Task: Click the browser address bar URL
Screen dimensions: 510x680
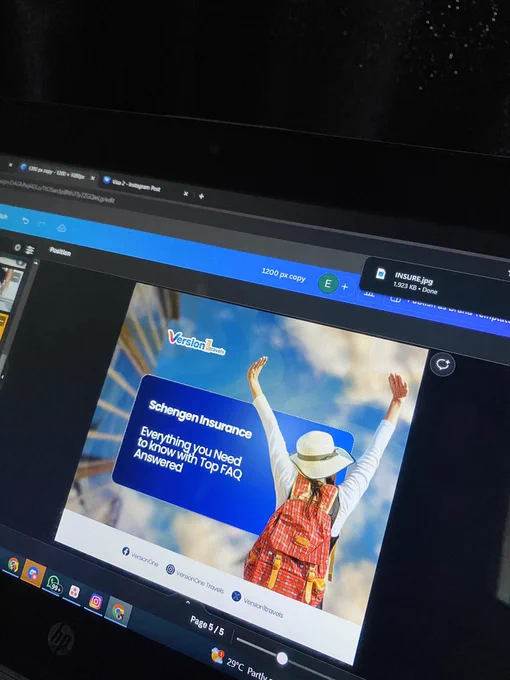Action: (56, 191)
